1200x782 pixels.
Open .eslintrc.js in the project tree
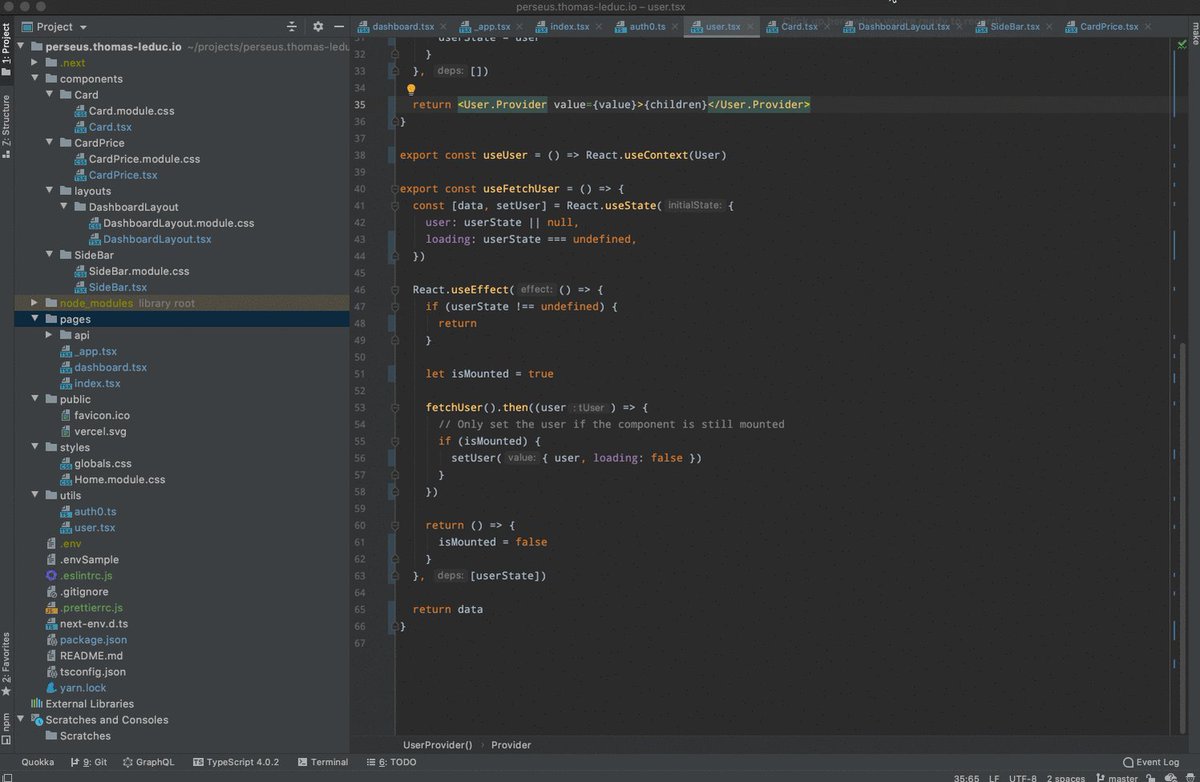pyautogui.click(x=79, y=575)
